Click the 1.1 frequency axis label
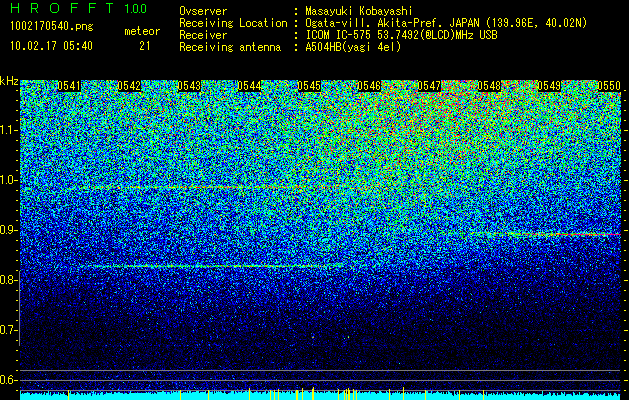This screenshot has width=629, height=400. (9, 130)
